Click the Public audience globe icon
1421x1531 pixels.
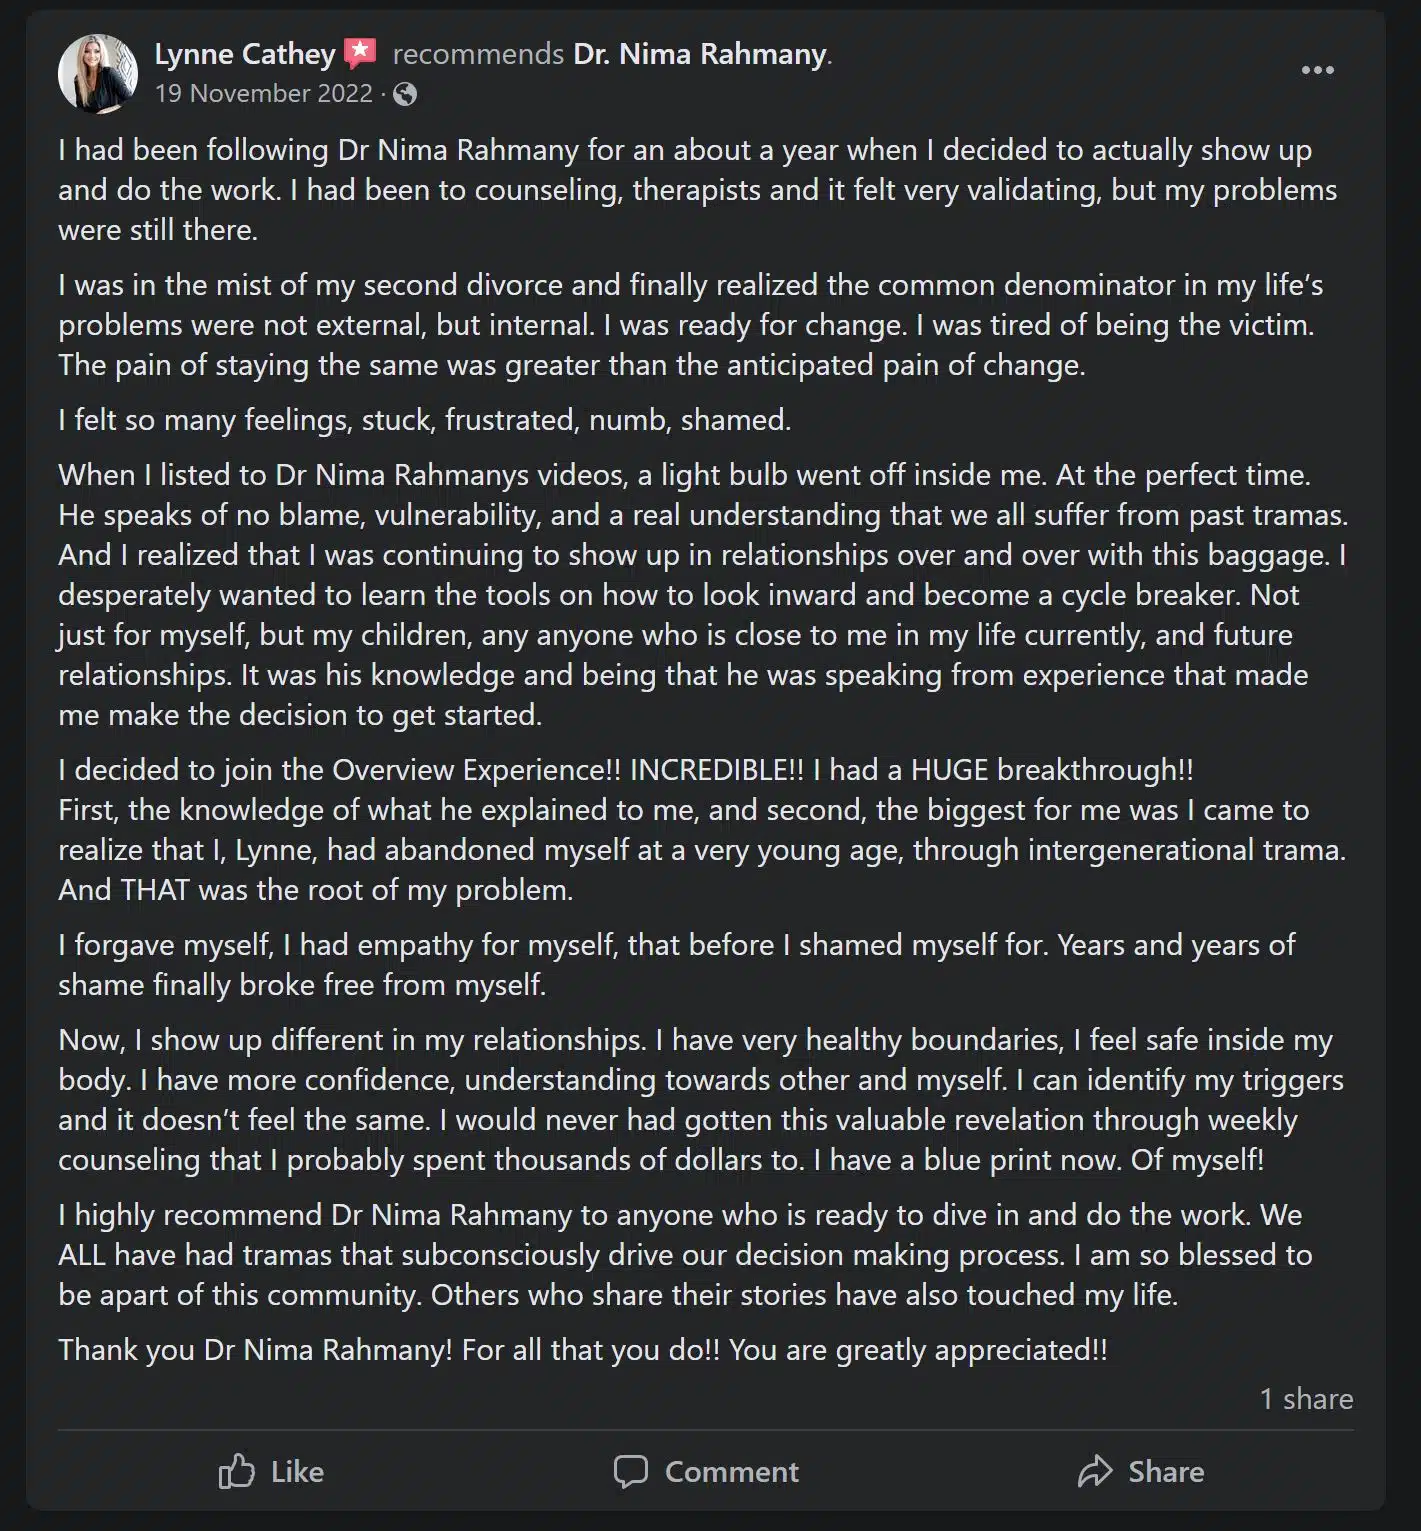tap(405, 94)
